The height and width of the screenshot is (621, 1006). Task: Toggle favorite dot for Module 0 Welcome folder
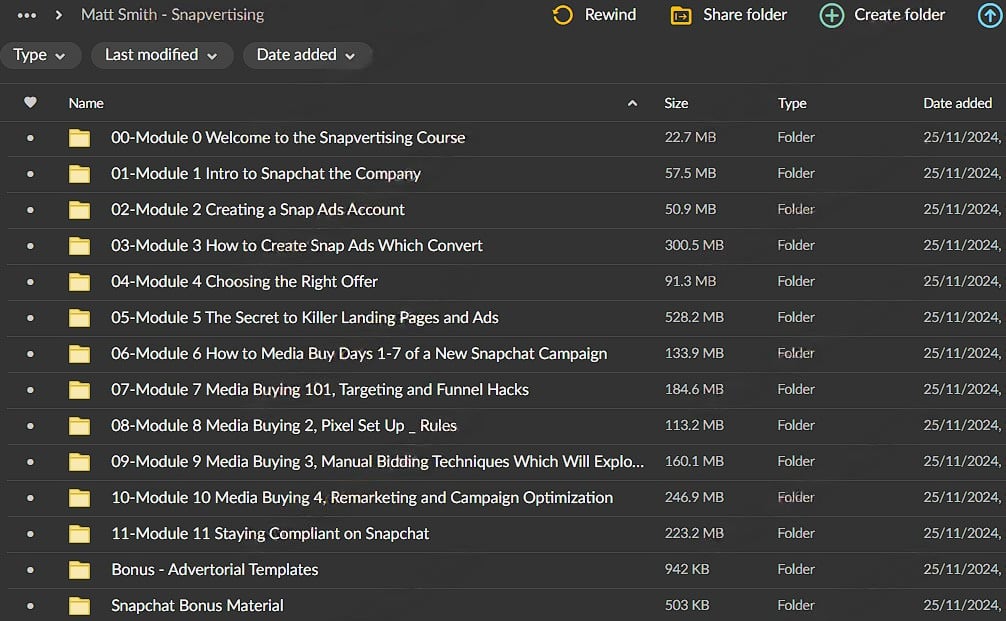click(30, 138)
